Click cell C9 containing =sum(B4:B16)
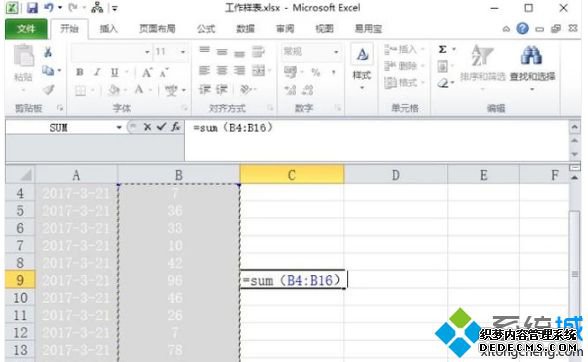588x362 pixels. [292, 280]
